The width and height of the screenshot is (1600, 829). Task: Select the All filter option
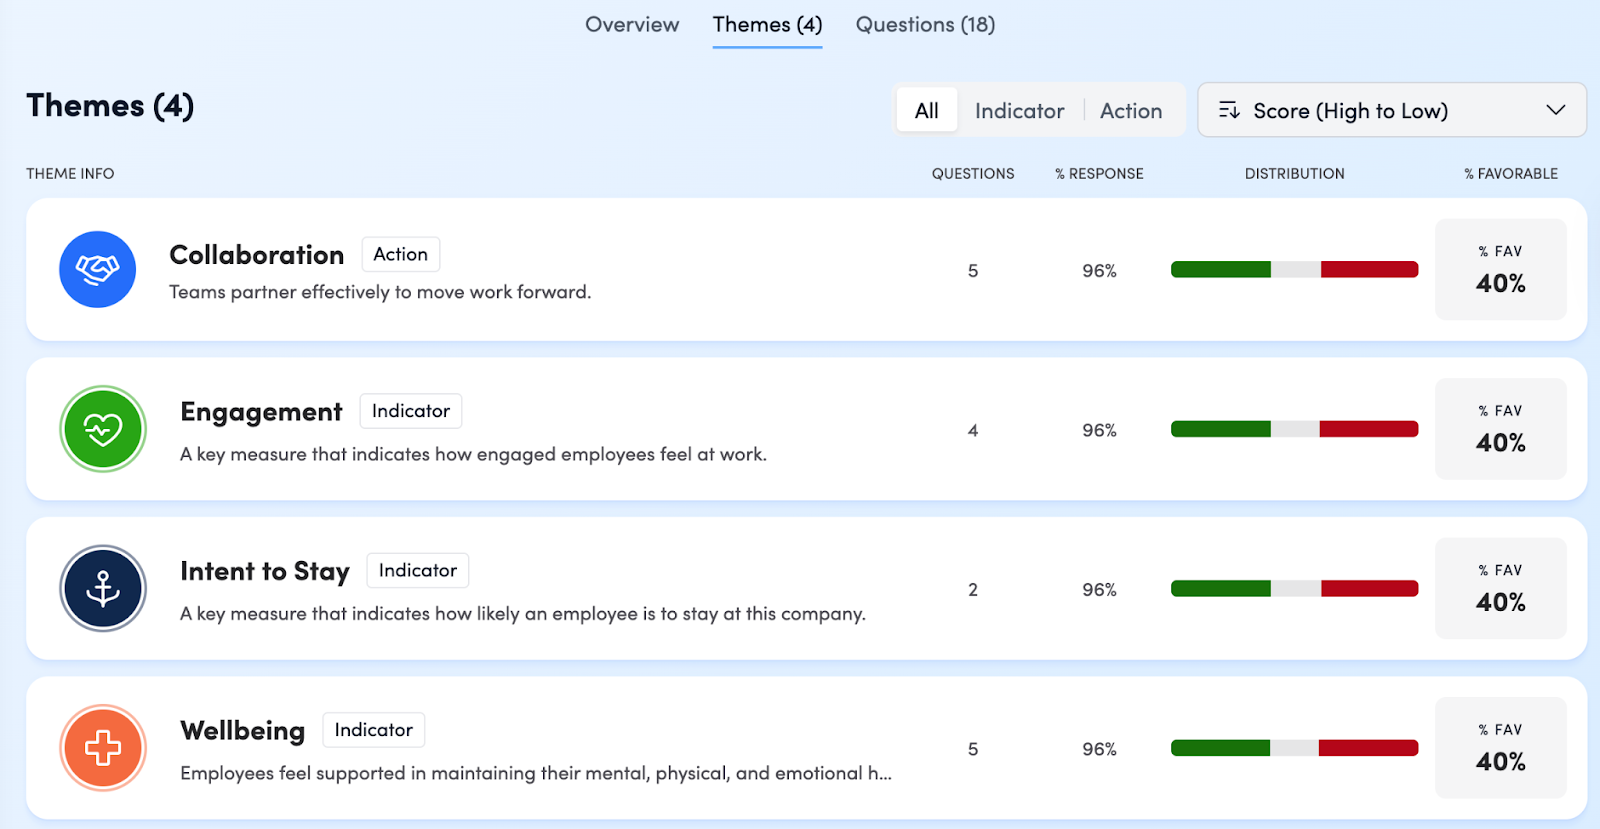coord(926,110)
